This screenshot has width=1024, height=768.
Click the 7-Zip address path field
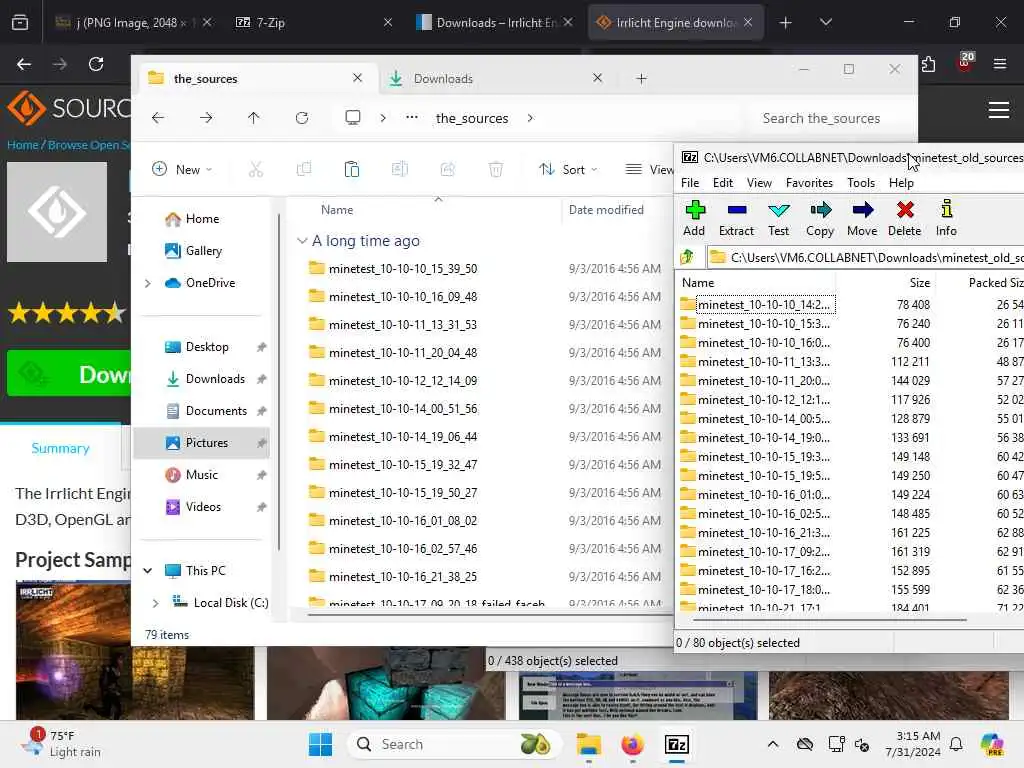tap(865, 257)
